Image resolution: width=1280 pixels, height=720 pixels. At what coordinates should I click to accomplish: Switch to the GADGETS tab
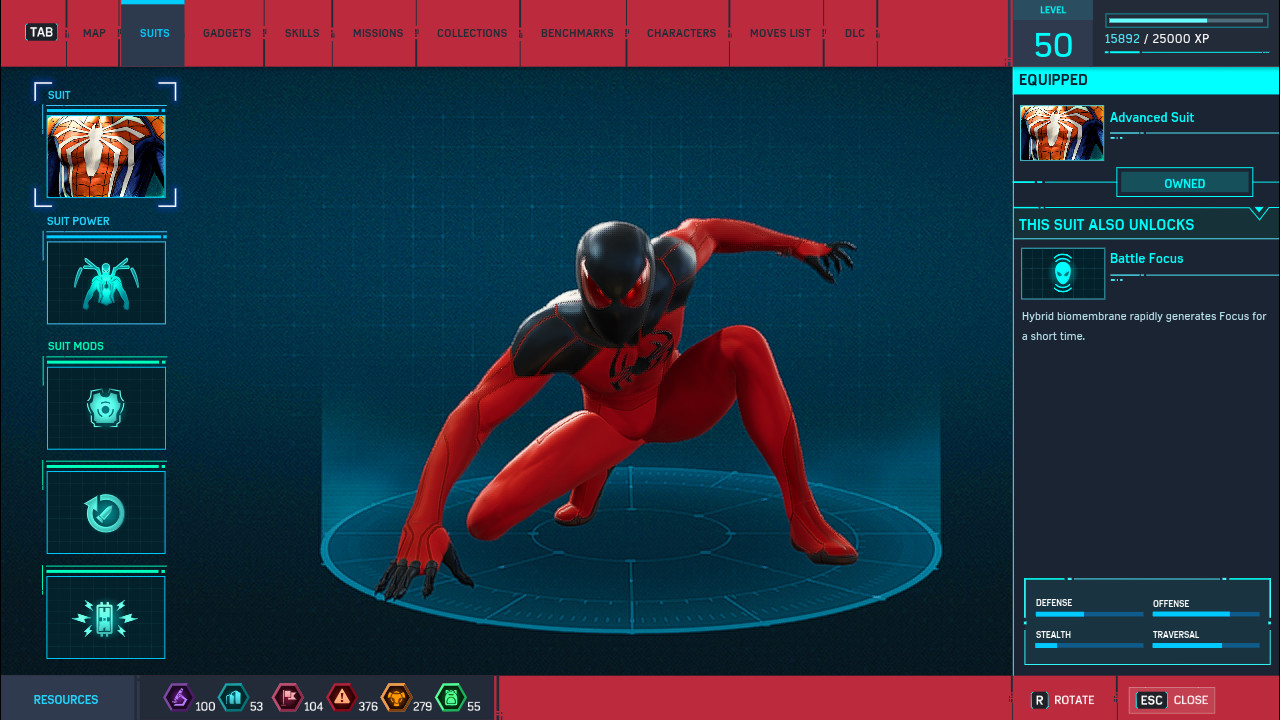[x=226, y=33]
